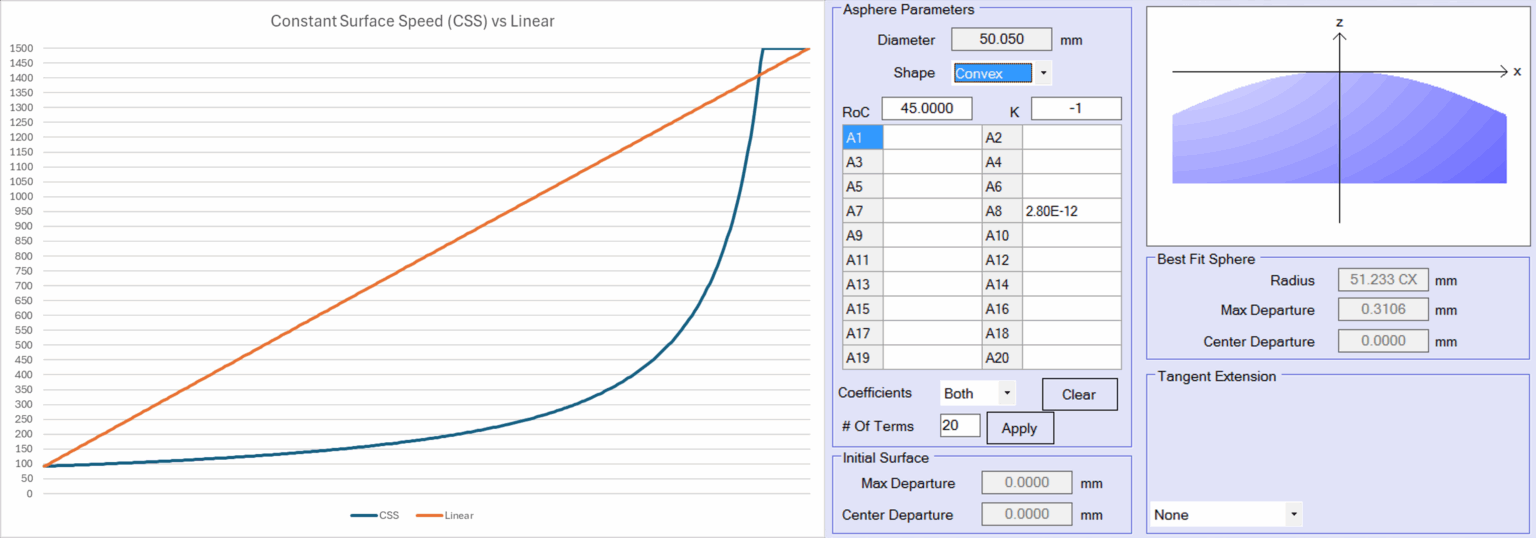Select the A5 coefficient cell
1536x538 pixels.
(932, 186)
